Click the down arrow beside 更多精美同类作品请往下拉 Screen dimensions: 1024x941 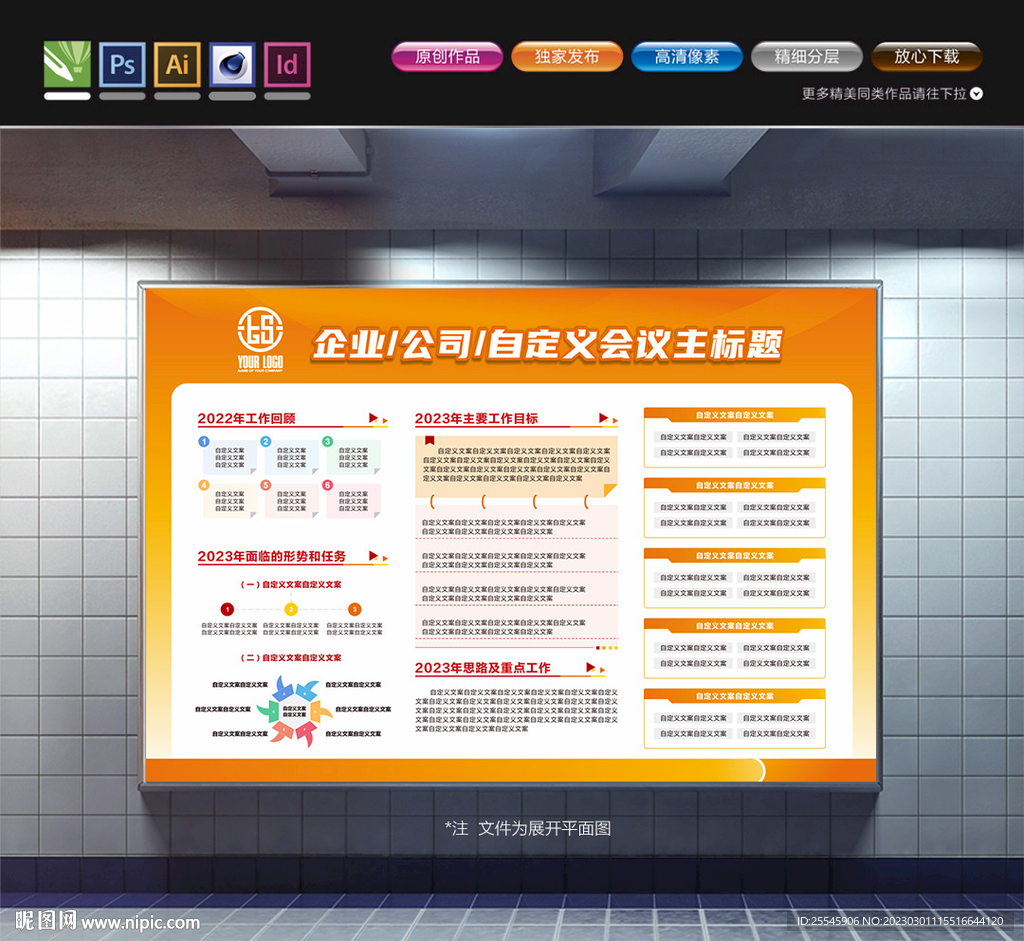977,94
